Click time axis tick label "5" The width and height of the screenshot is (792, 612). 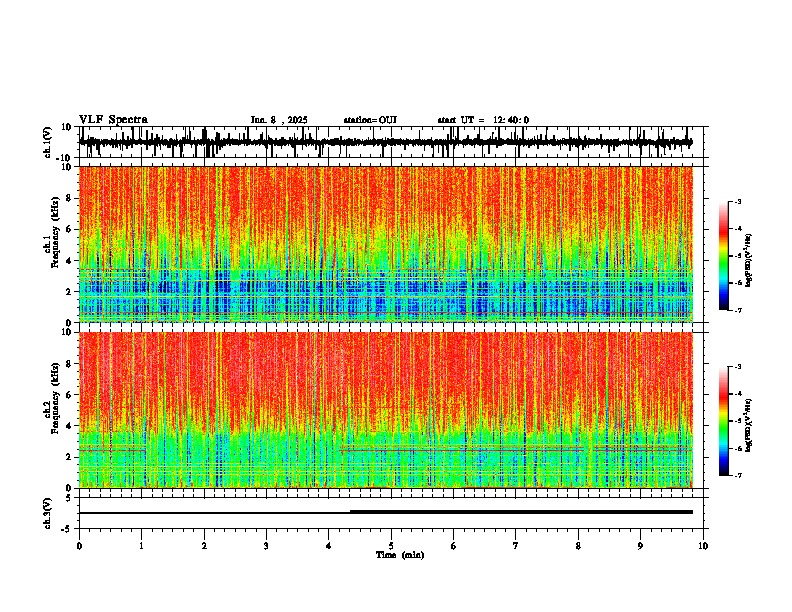391,546
